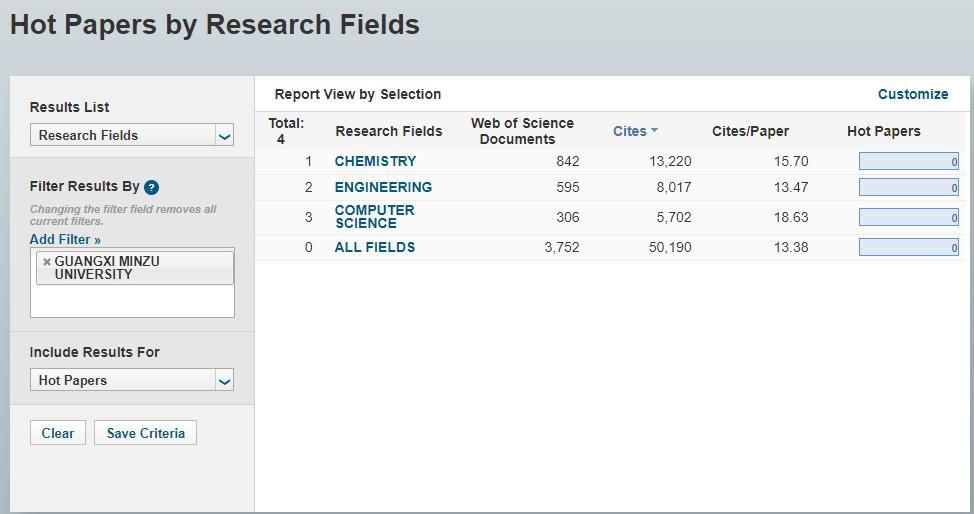Open the Customize report link
This screenshot has width=974, height=514.
pos(912,94)
